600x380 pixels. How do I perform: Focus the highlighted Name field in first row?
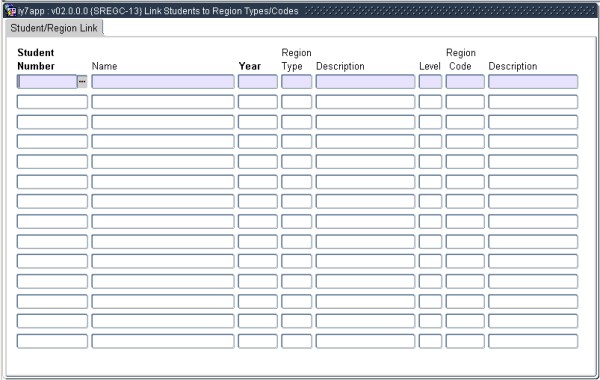(163, 82)
